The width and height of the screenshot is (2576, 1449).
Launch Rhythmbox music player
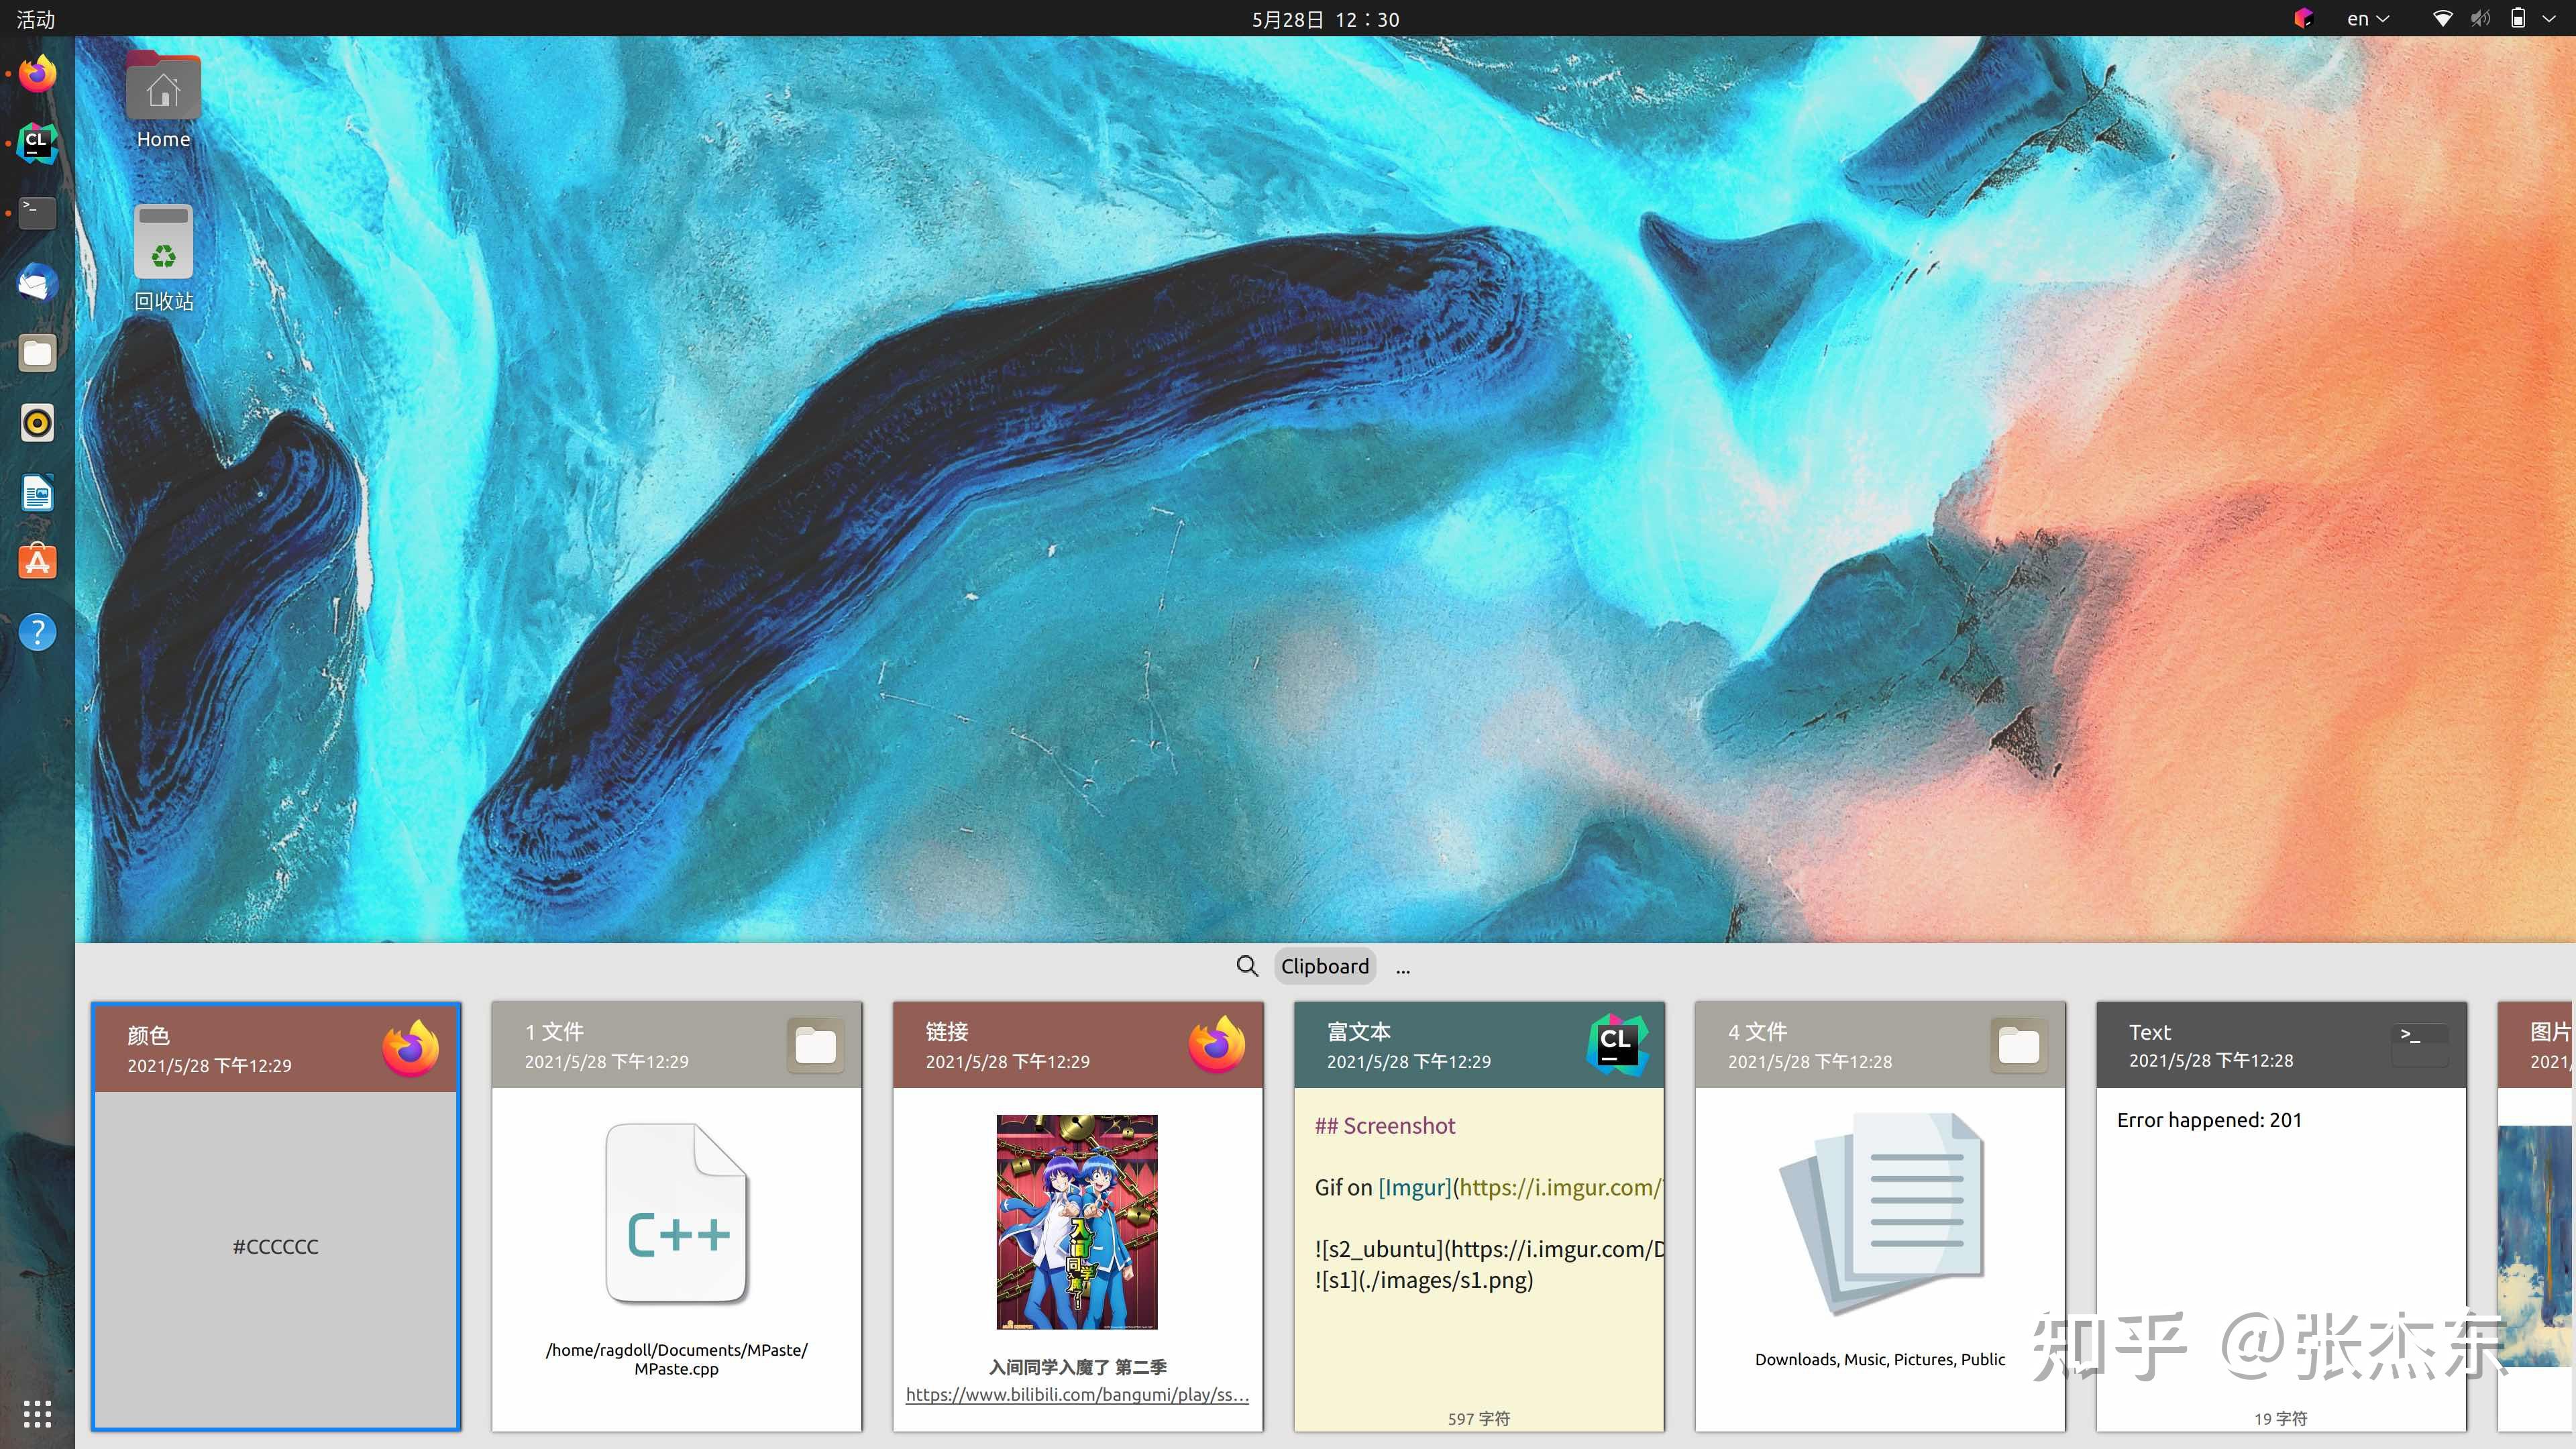point(38,423)
